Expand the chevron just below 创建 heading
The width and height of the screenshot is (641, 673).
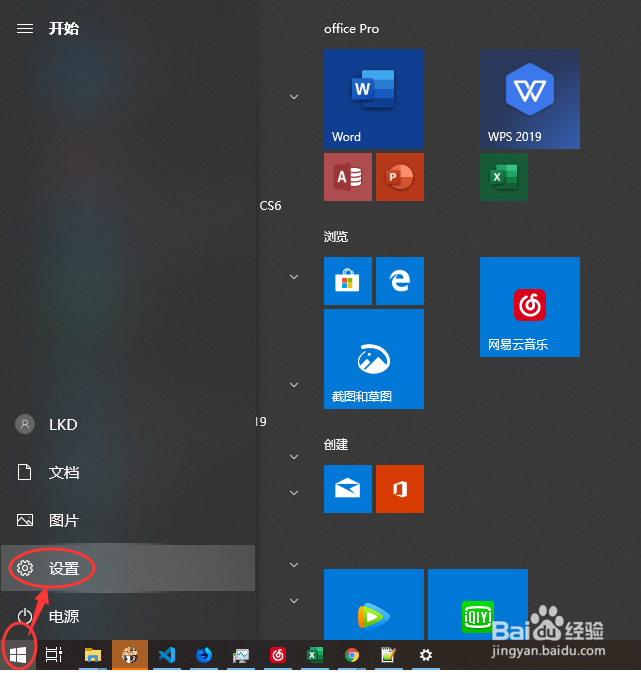pyautogui.click(x=294, y=457)
